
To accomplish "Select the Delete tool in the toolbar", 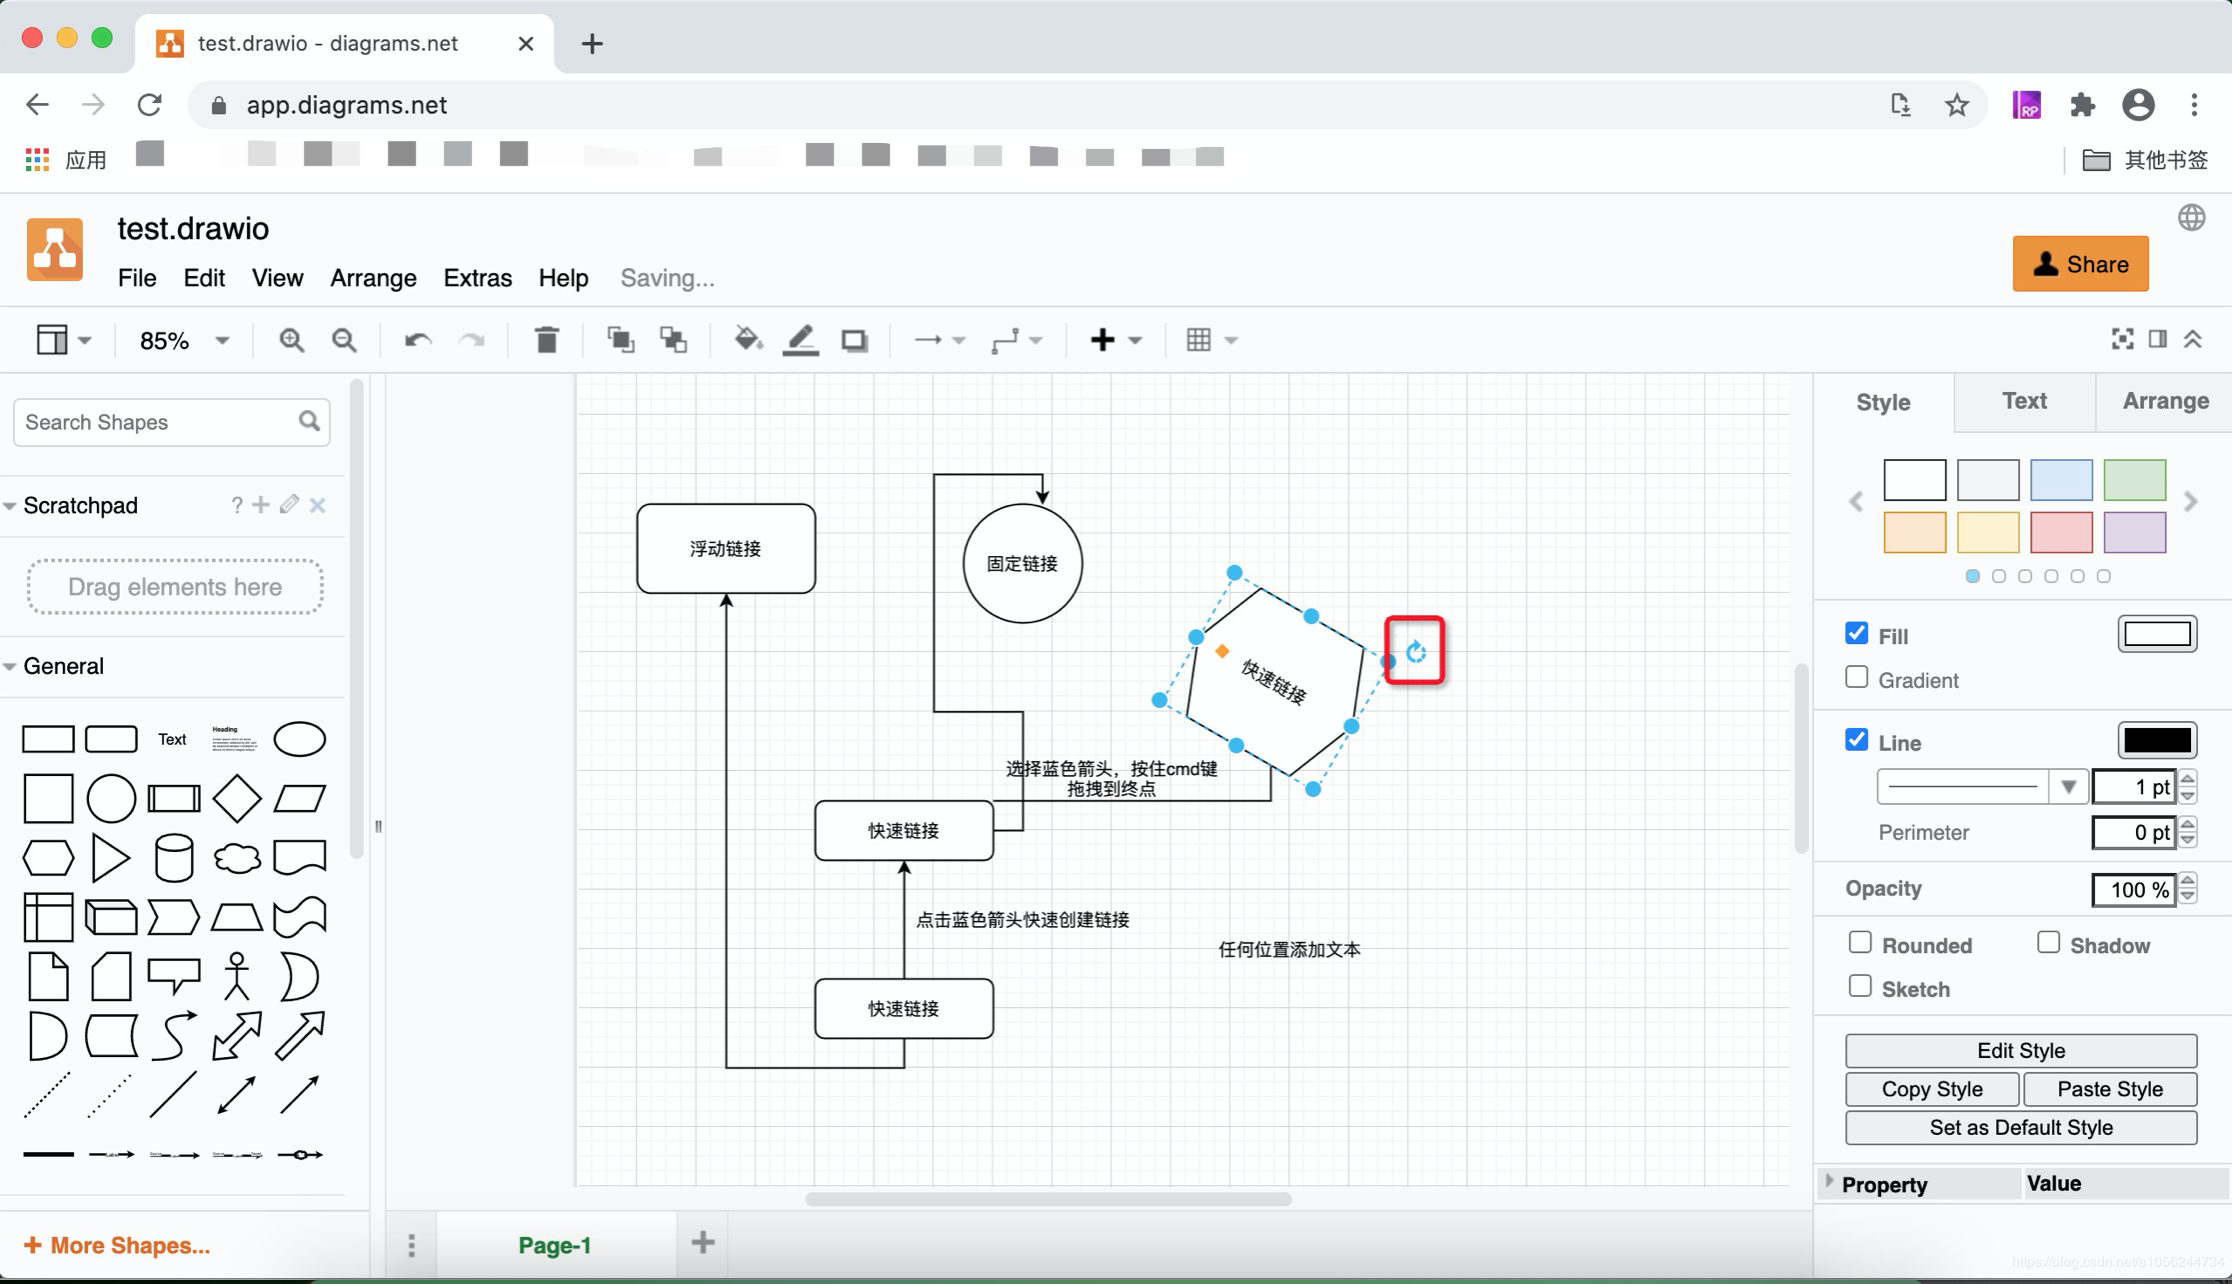I will click(546, 340).
